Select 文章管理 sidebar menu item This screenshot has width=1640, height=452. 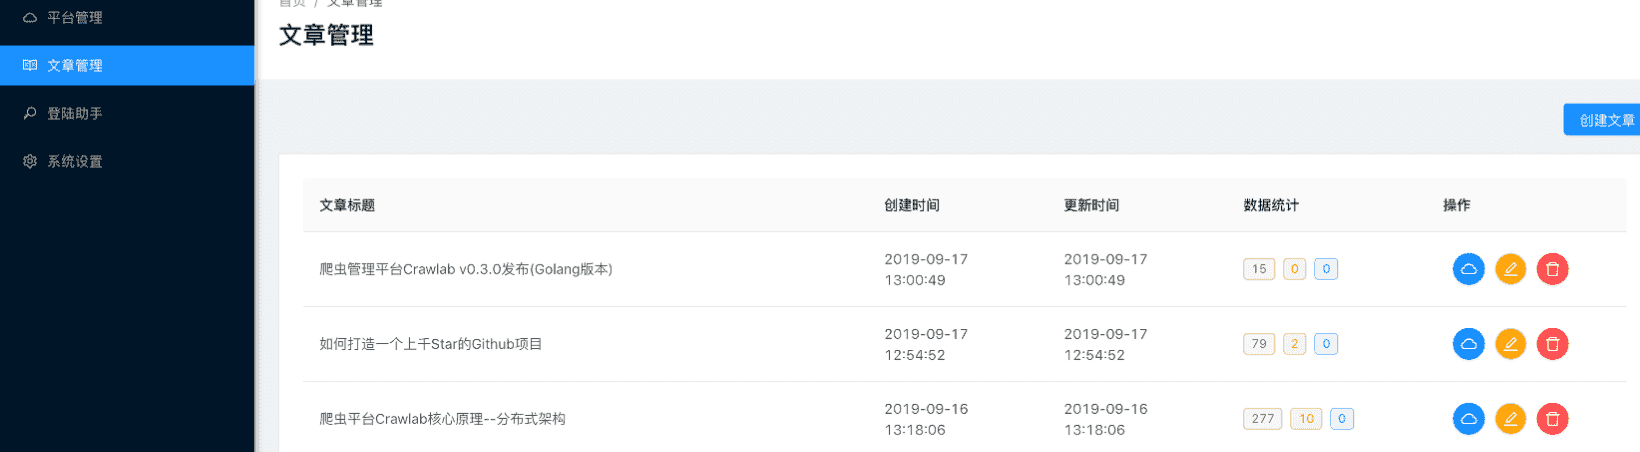(127, 65)
